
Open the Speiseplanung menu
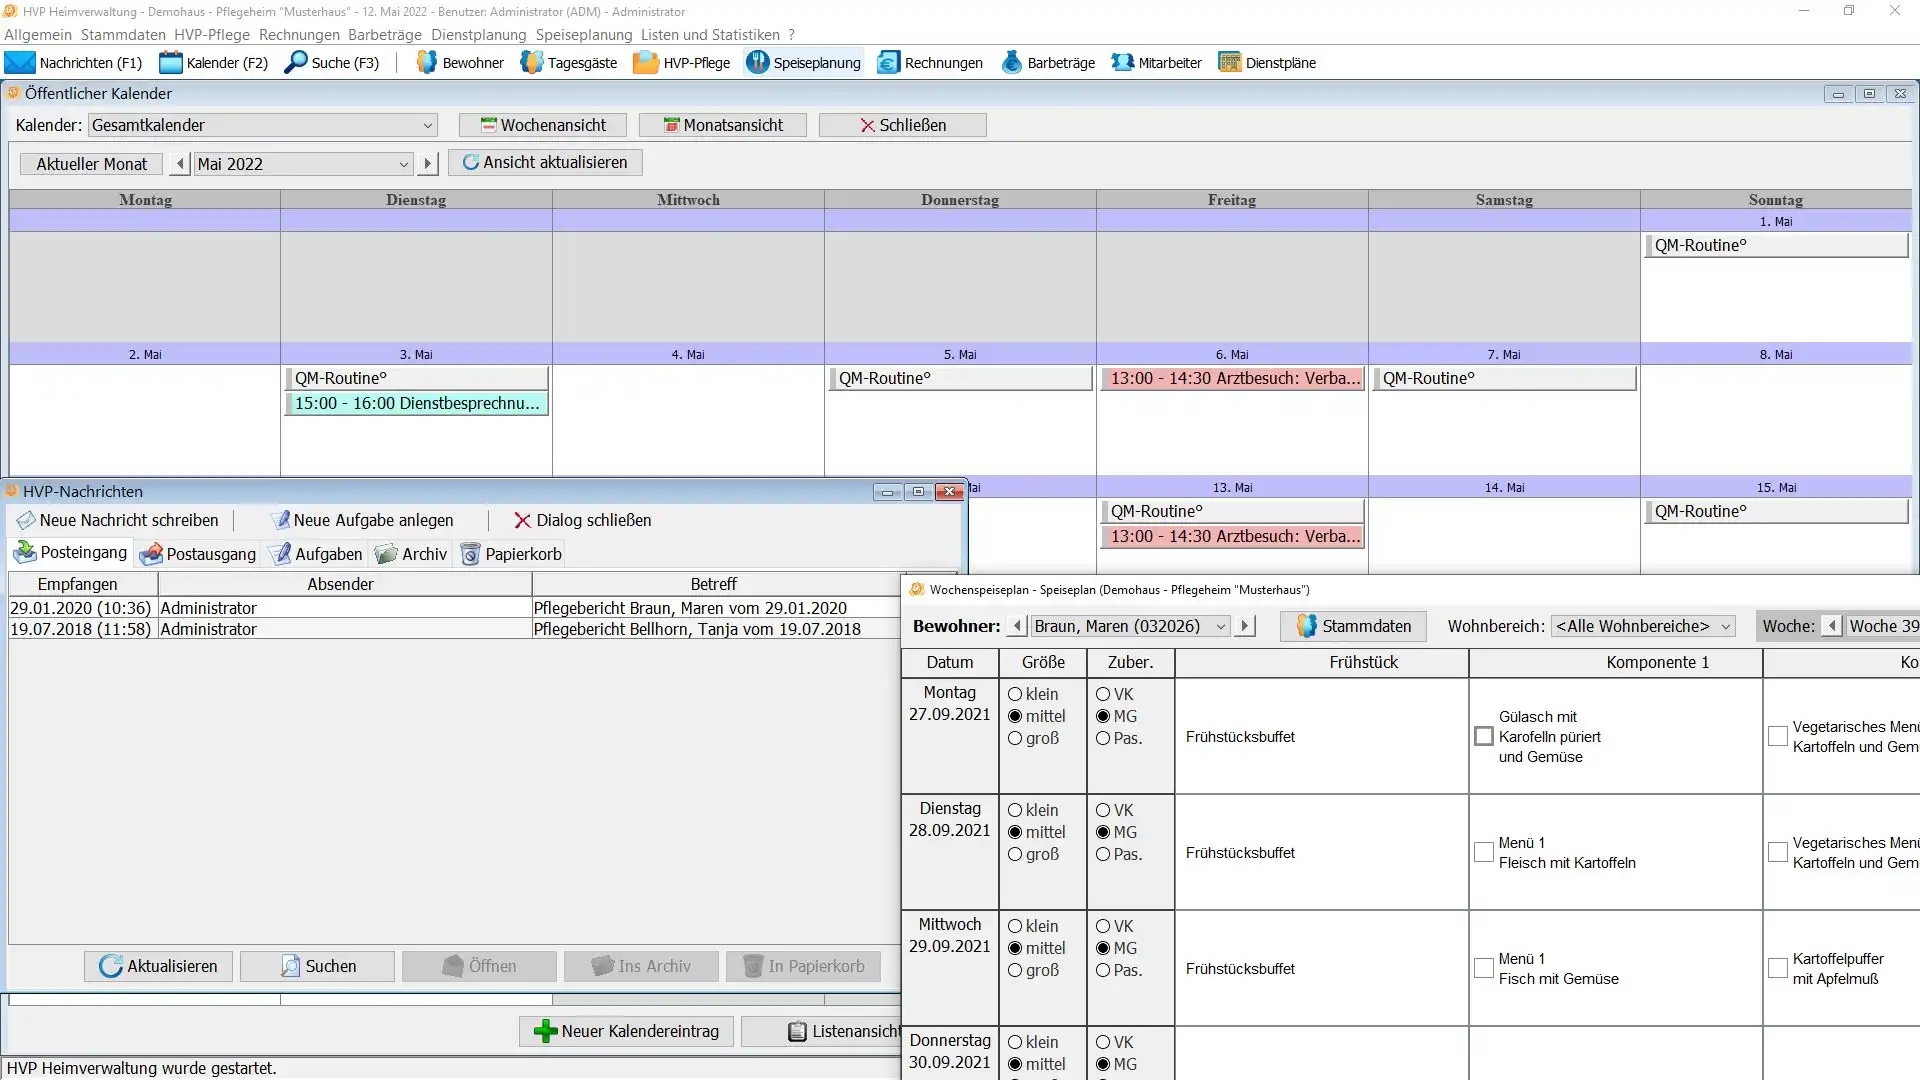(x=583, y=34)
